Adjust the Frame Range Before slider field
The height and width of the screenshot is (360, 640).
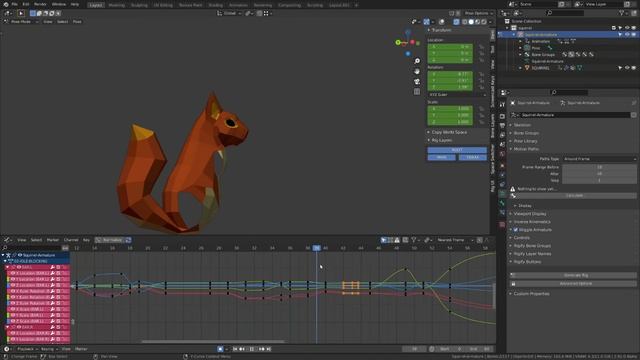pyautogui.click(x=599, y=167)
